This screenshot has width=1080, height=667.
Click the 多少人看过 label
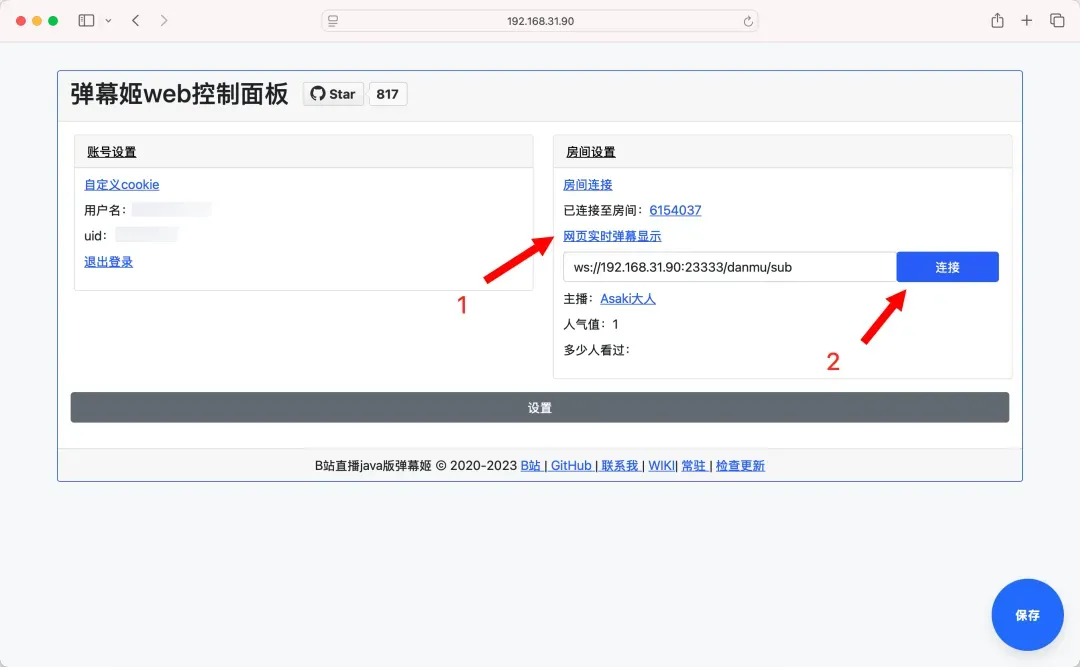pos(596,350)
